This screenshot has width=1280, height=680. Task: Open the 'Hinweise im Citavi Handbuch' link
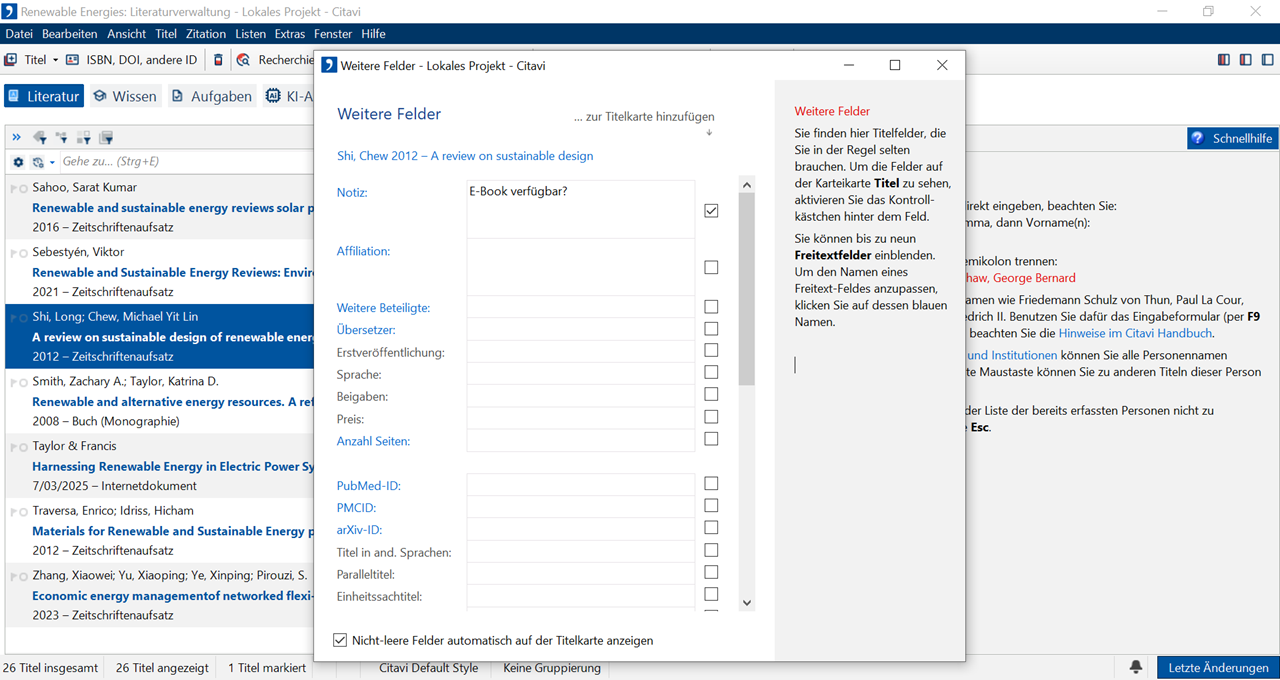point(1135,333)
